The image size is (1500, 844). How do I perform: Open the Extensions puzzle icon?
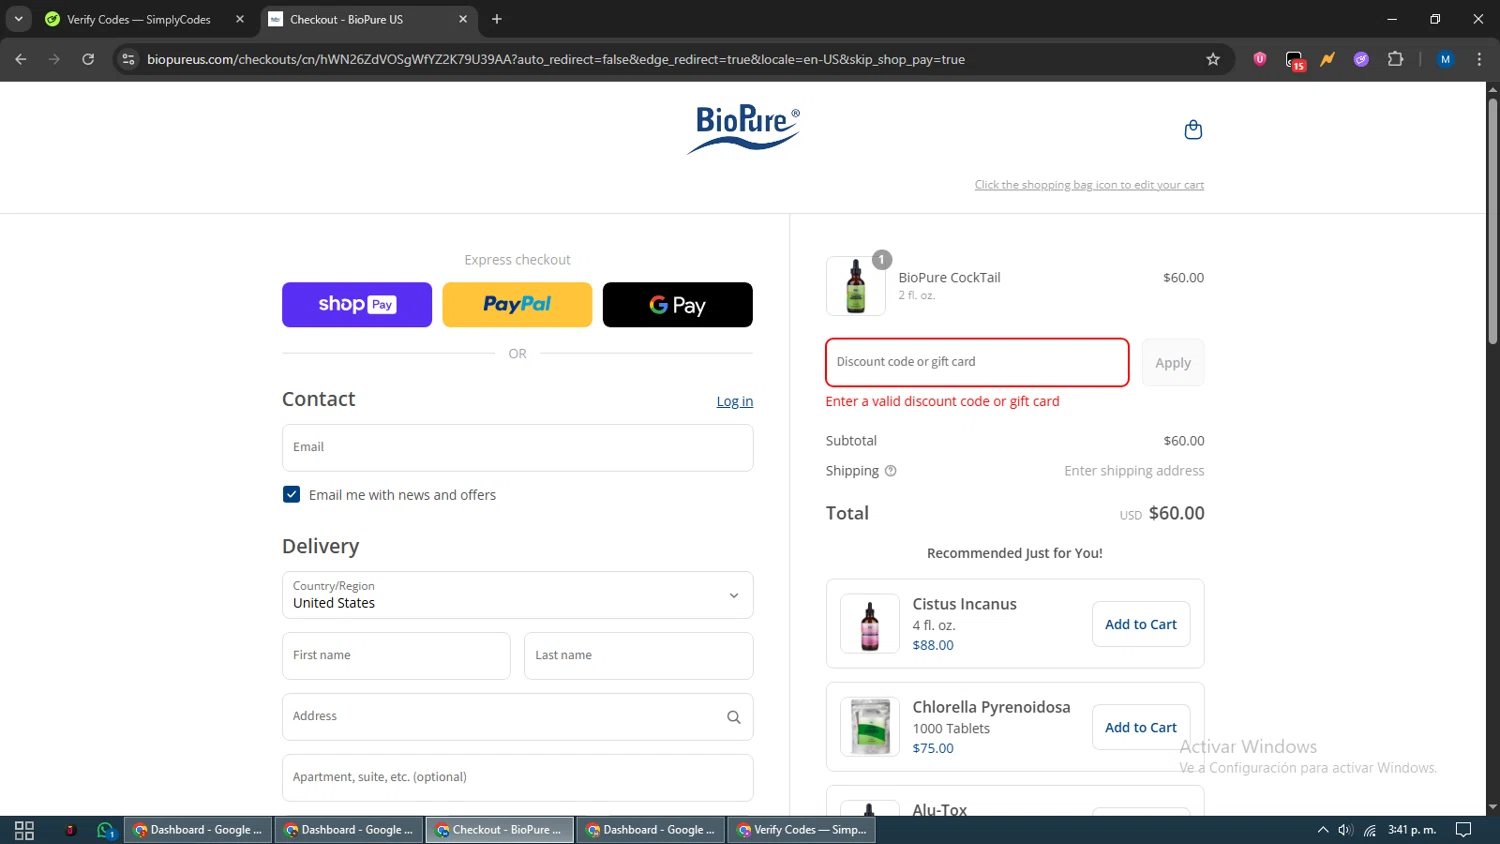click(x=1395, y=59)
